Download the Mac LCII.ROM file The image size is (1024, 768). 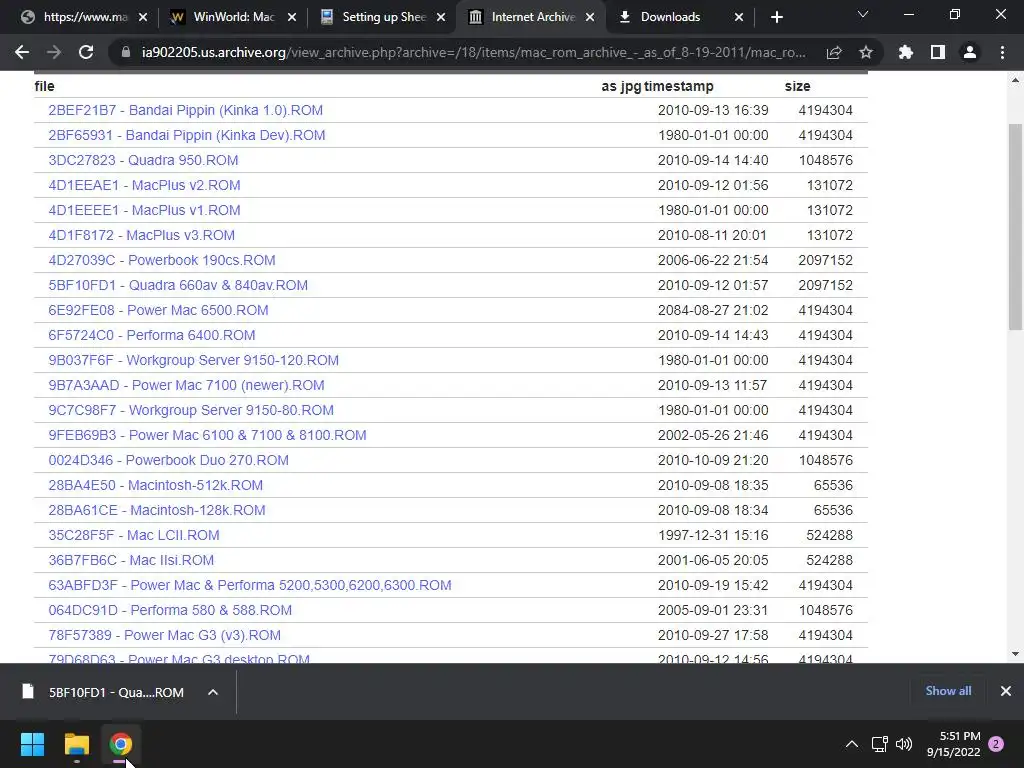pyautogui.click(x=134, y=536)
